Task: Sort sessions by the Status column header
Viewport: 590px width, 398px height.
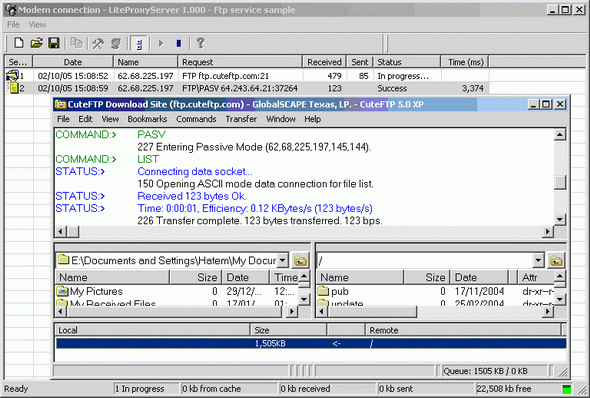Action: pos(407,62)
